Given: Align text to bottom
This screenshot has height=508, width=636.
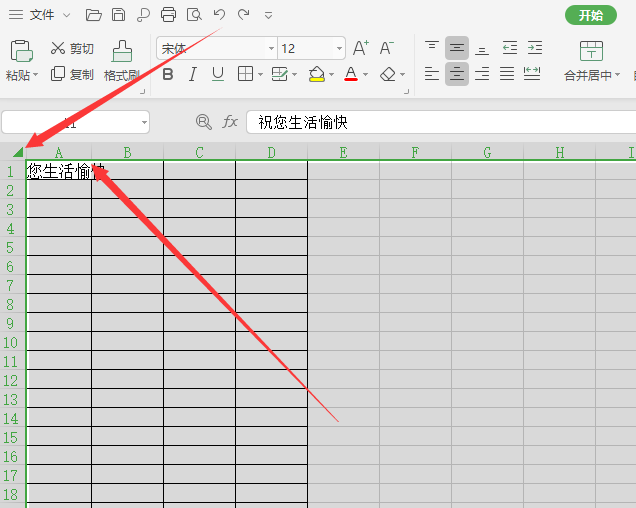Looking at the screenshot, I should coord(482,48).
